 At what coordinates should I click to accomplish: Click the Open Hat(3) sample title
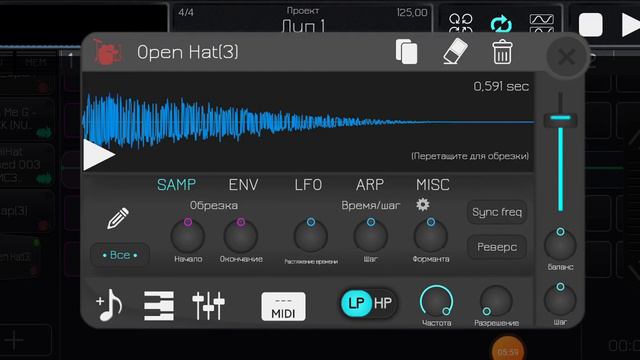187,52
